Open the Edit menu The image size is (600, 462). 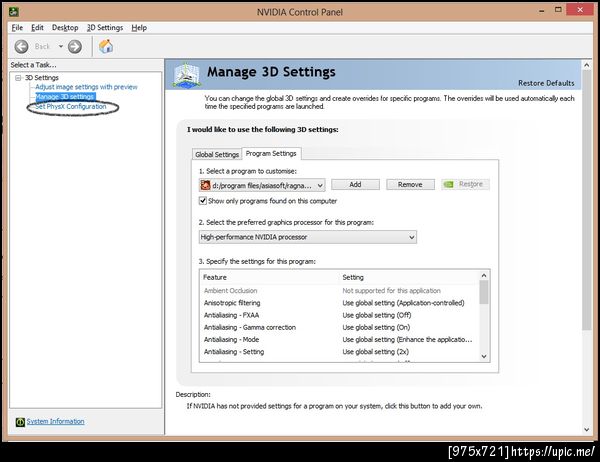coord(37,28)
